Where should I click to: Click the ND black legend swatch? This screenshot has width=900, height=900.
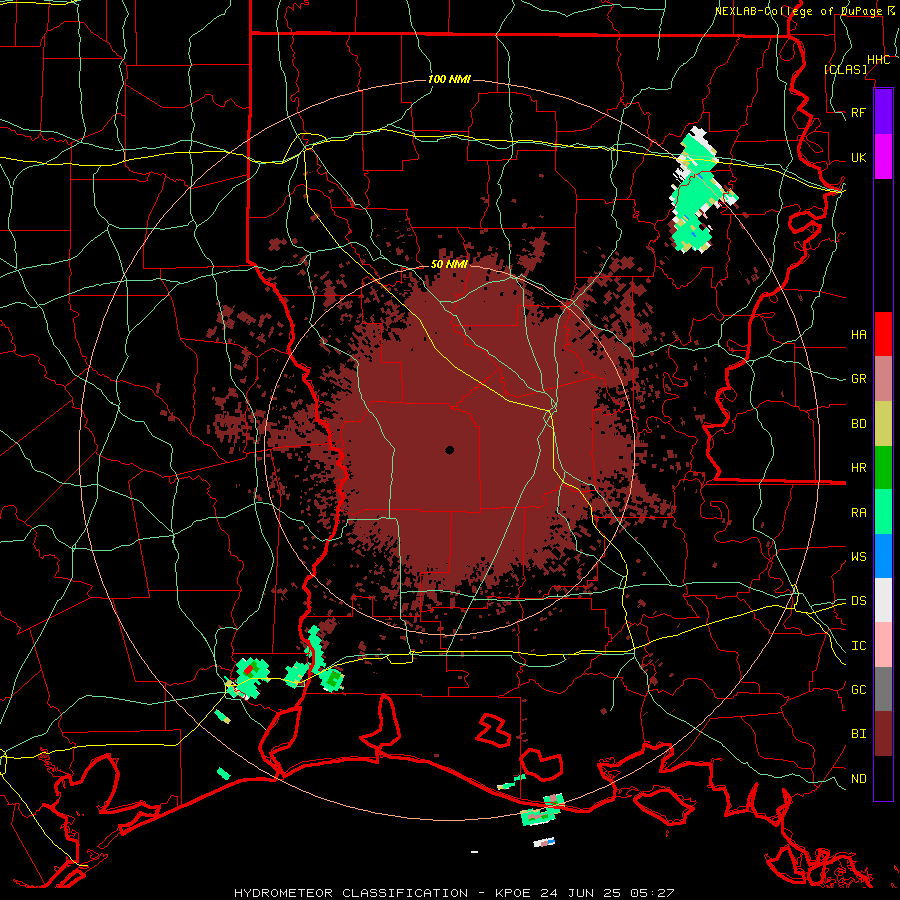[883, 778]
